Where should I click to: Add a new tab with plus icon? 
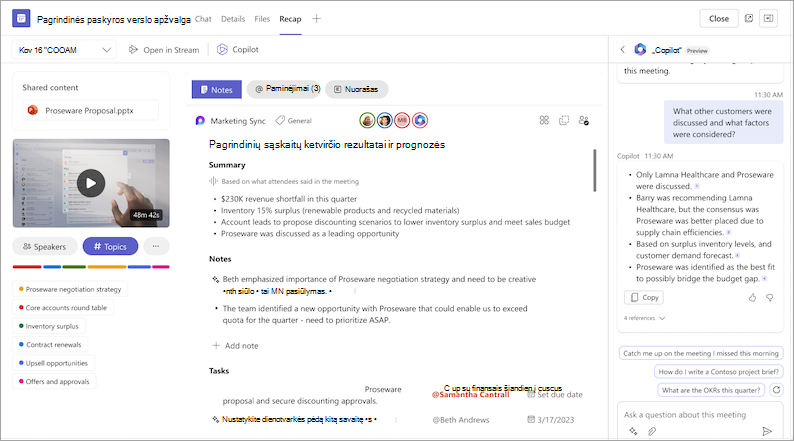(316, 19)
